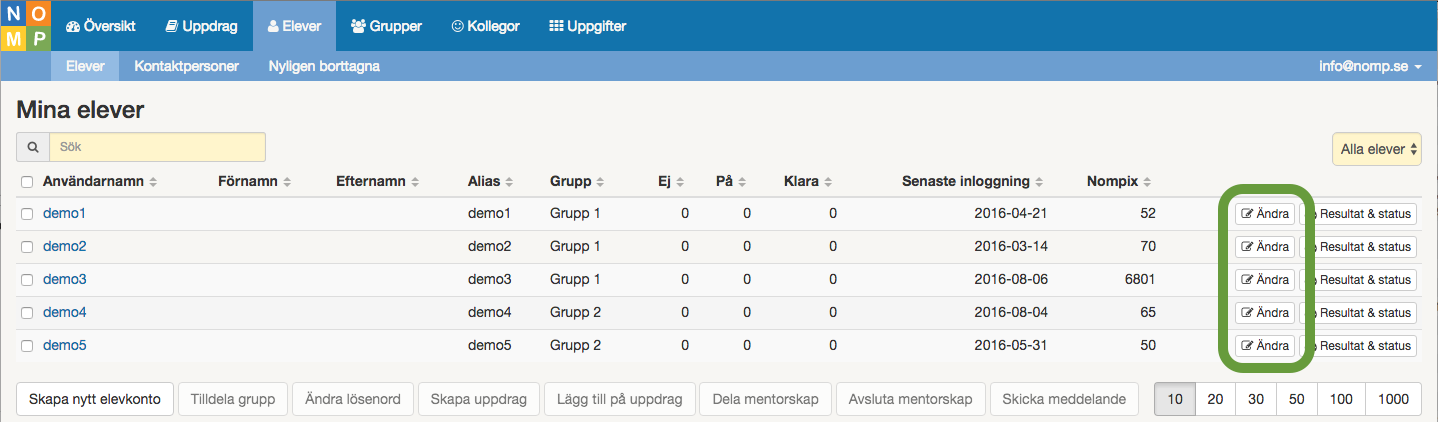Tick the demo3 row checkbox

point(27,280)
